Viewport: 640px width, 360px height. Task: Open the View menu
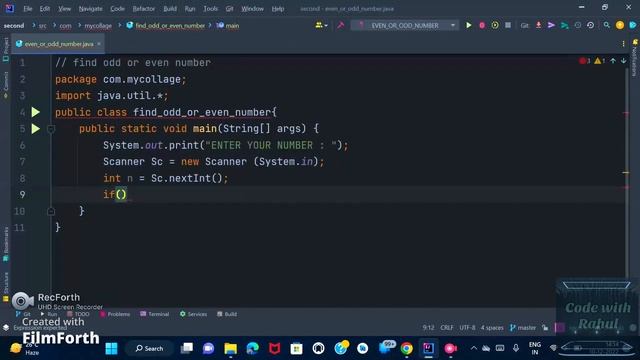click(64, 9)
